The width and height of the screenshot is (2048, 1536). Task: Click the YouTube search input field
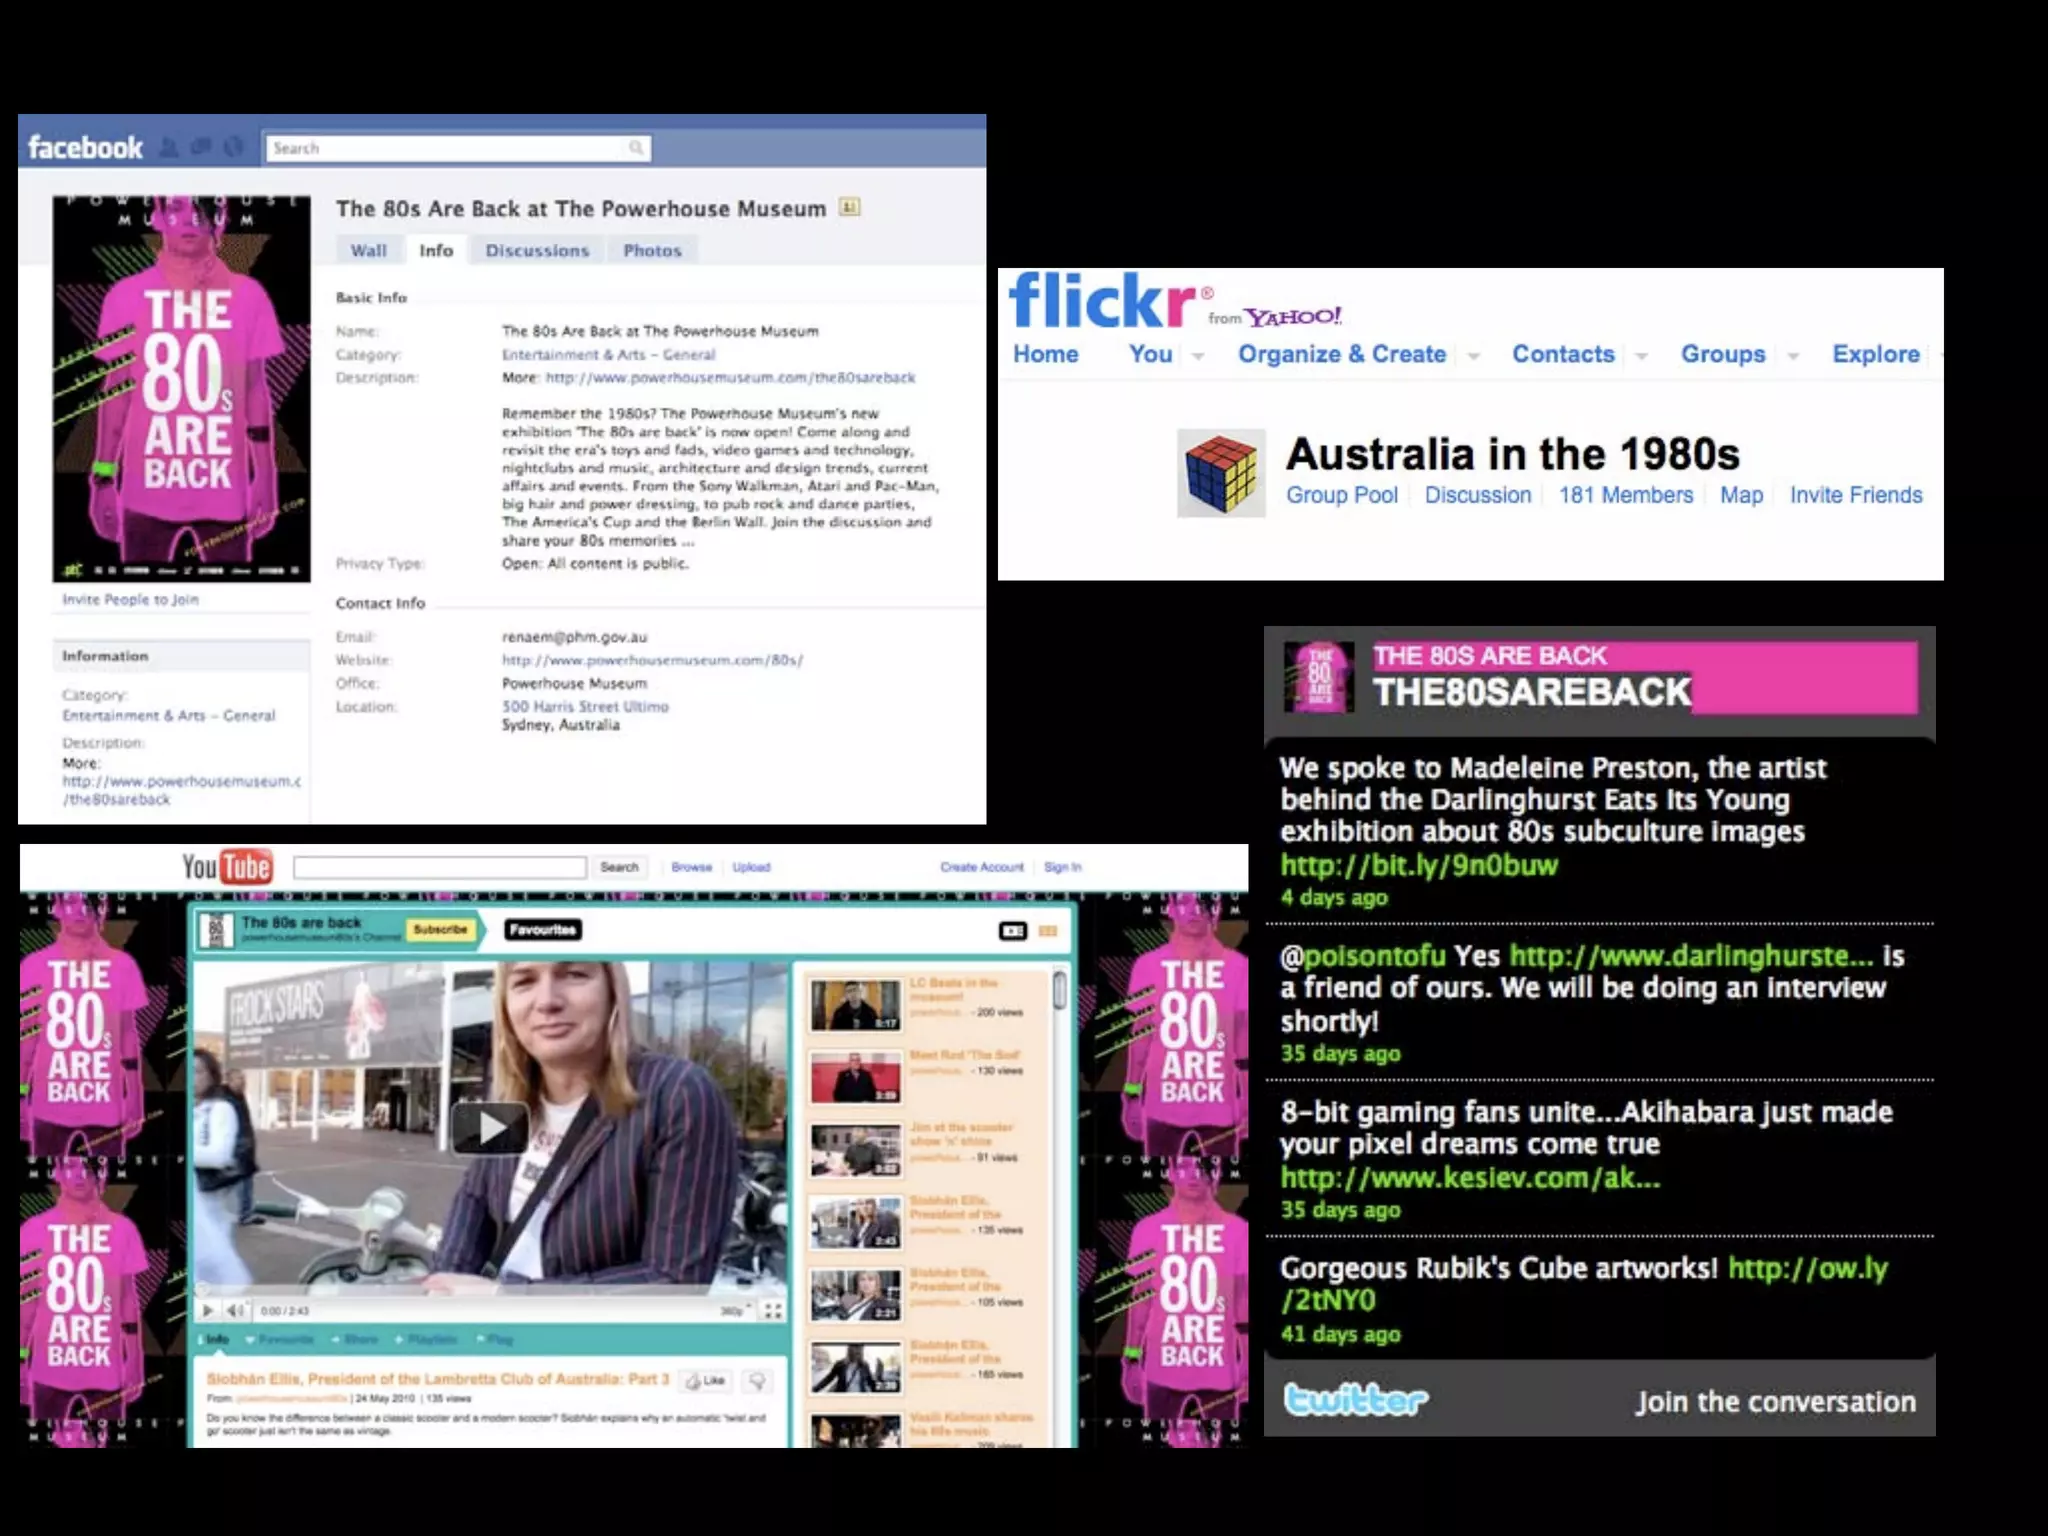440,867
